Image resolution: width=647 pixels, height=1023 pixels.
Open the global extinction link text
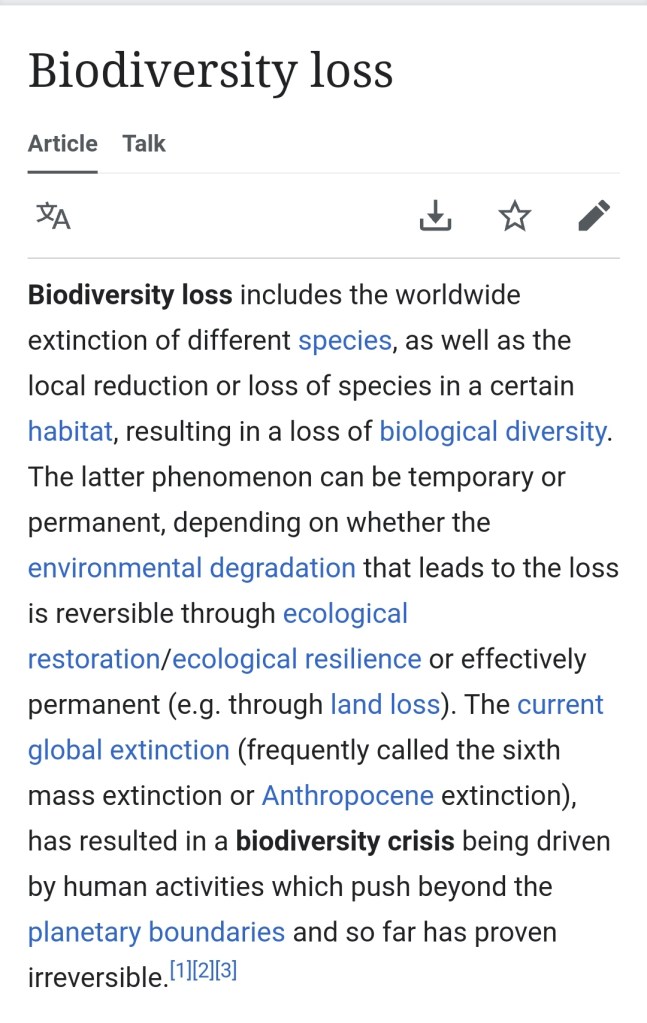128,750
